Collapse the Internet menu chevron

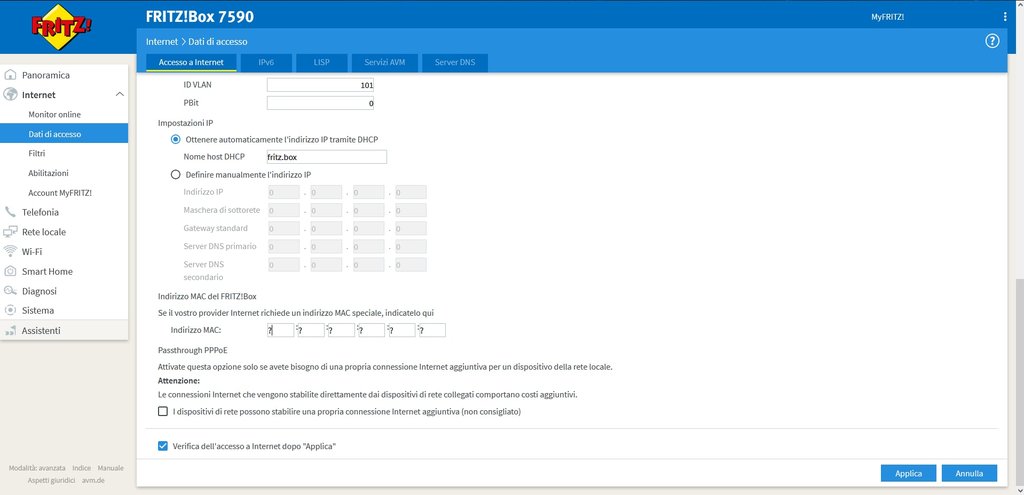coord(120,95)
